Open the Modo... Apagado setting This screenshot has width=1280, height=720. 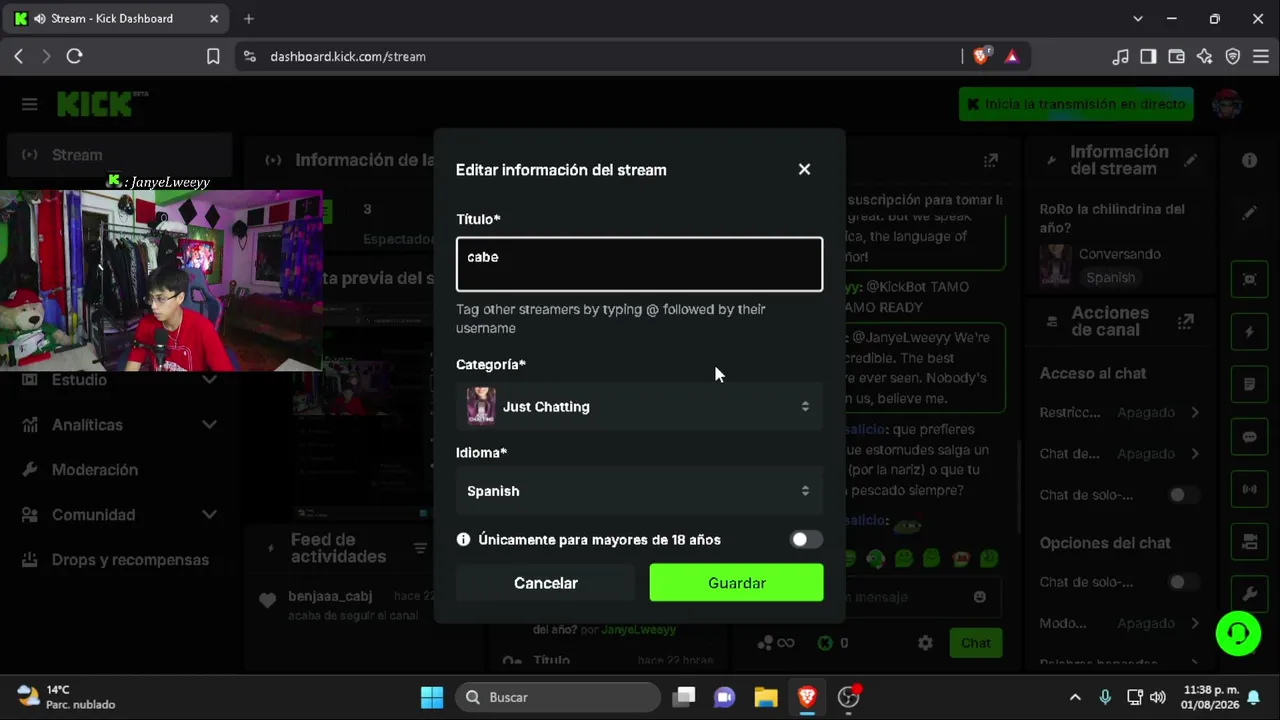click(1119, 623)
